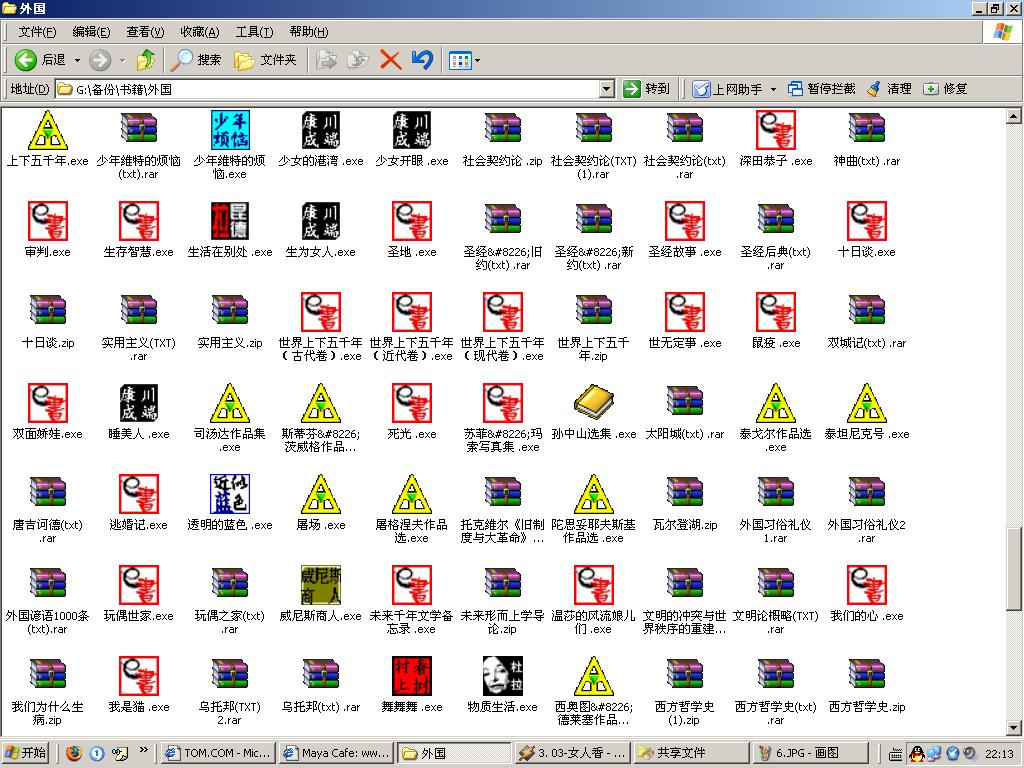Click the red Delete X toolbar icon
The width and height of the screenshot is (1024, 768).
point(390,60)
